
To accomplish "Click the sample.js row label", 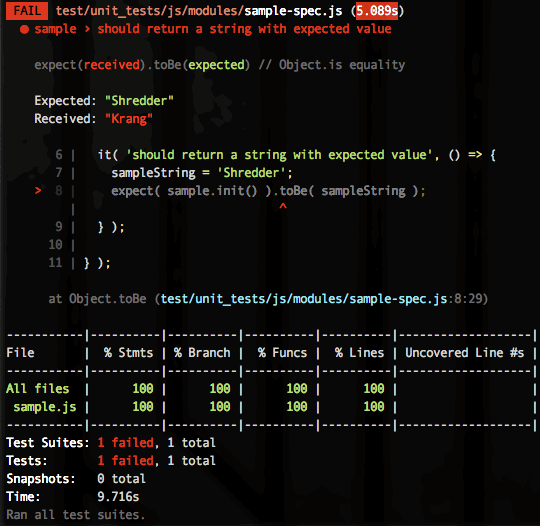I will pyautogui.click(x=45, y=407).
